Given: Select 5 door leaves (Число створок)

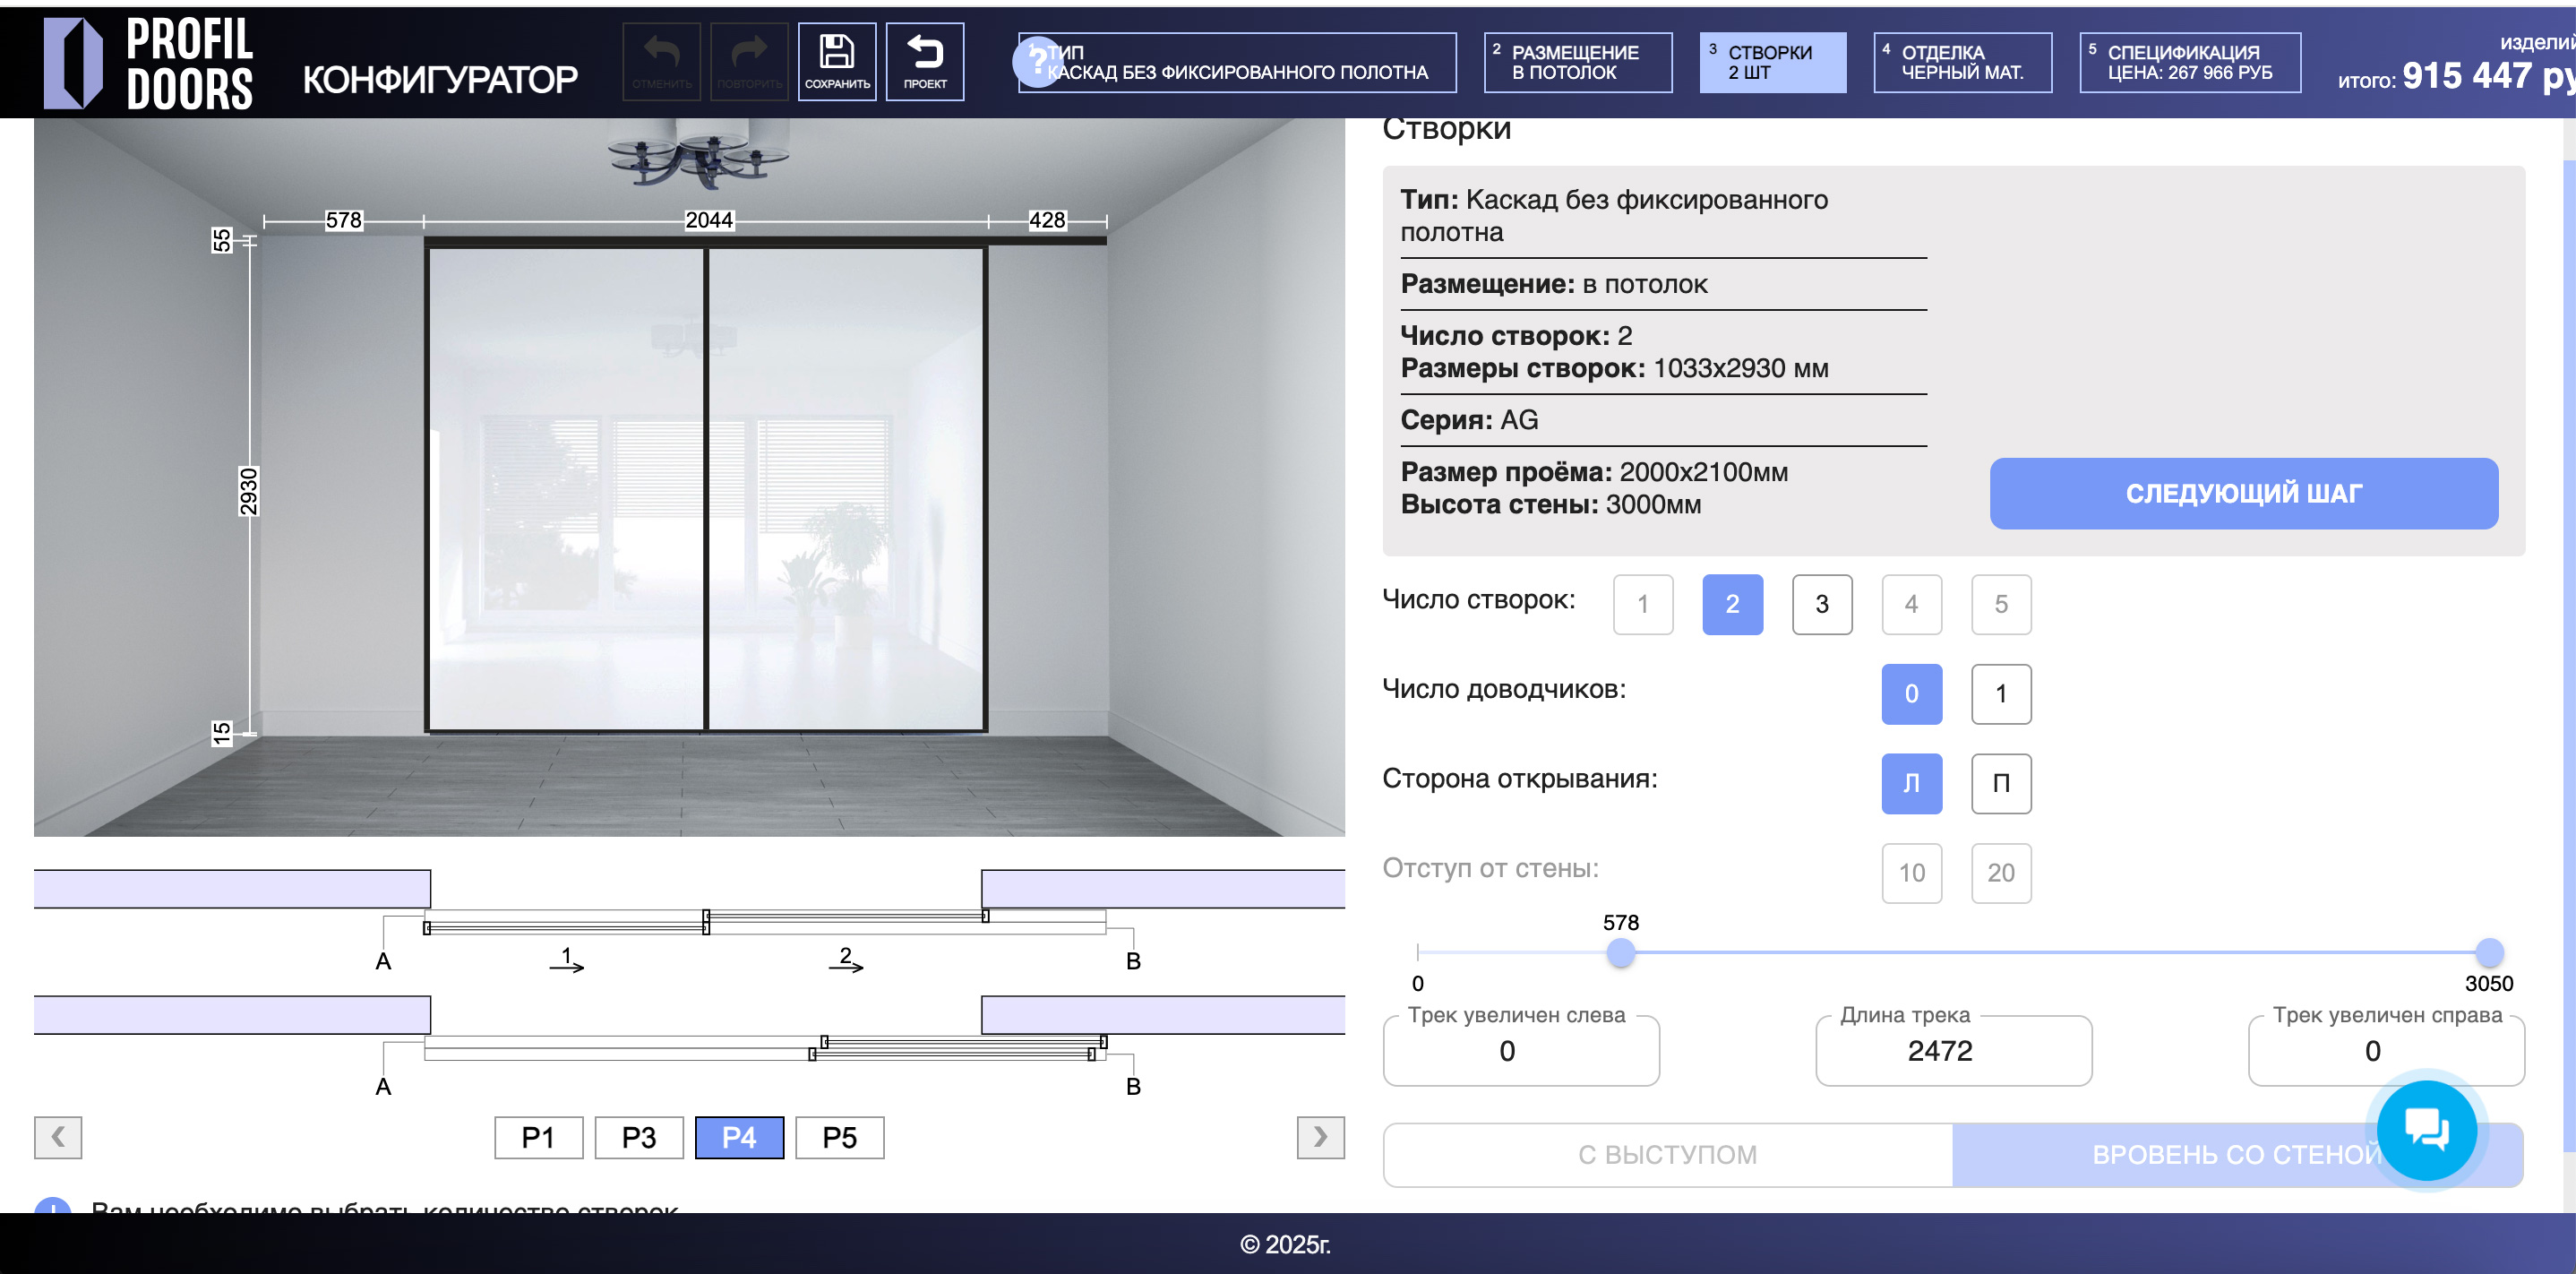Looking at the screenshot, I should click(x=2001, y=604).
